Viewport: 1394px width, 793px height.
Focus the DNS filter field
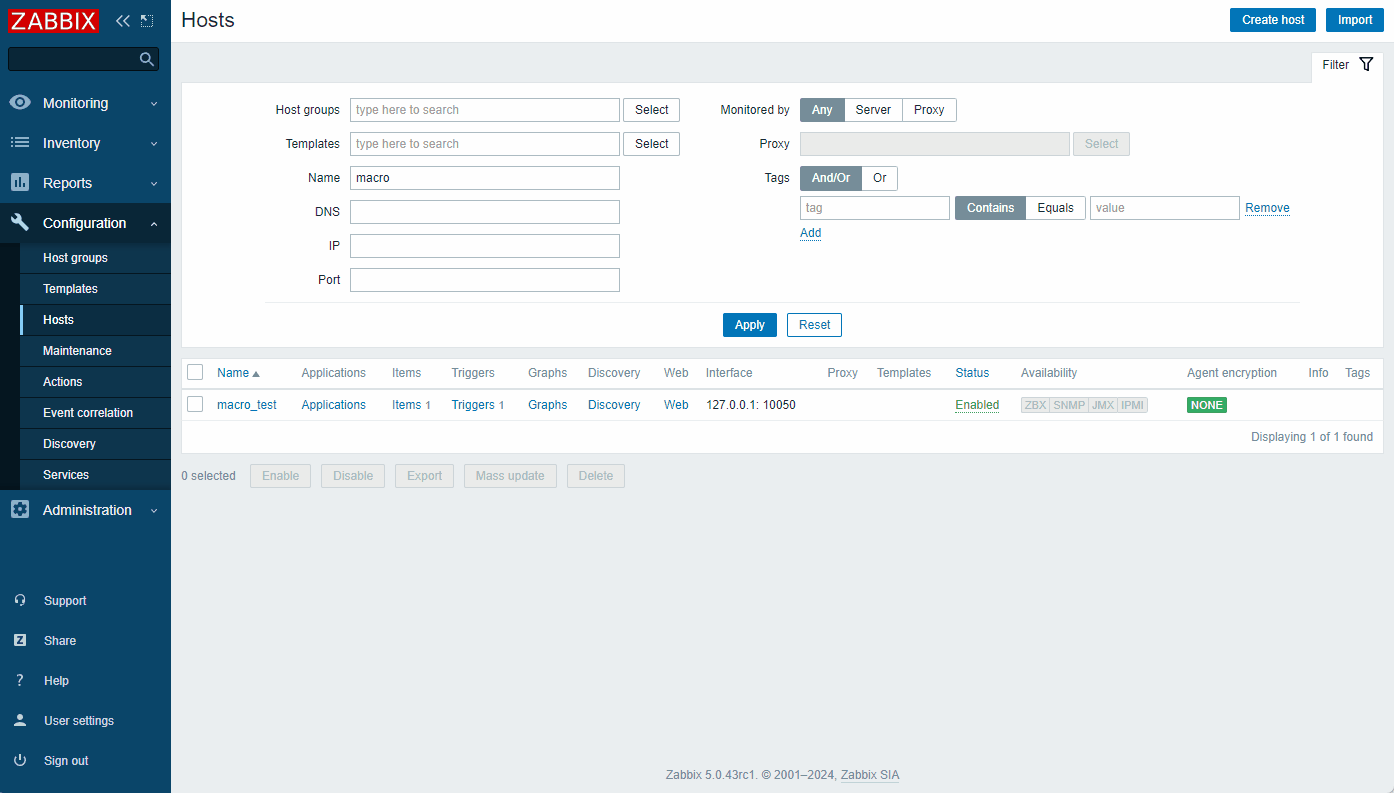(485, 212)
